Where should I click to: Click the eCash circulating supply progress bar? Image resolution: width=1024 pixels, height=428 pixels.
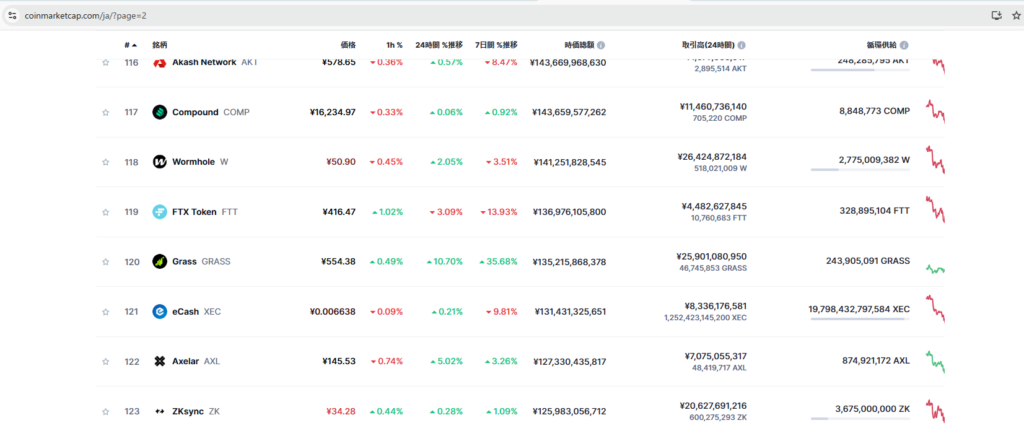pos(860,320)
